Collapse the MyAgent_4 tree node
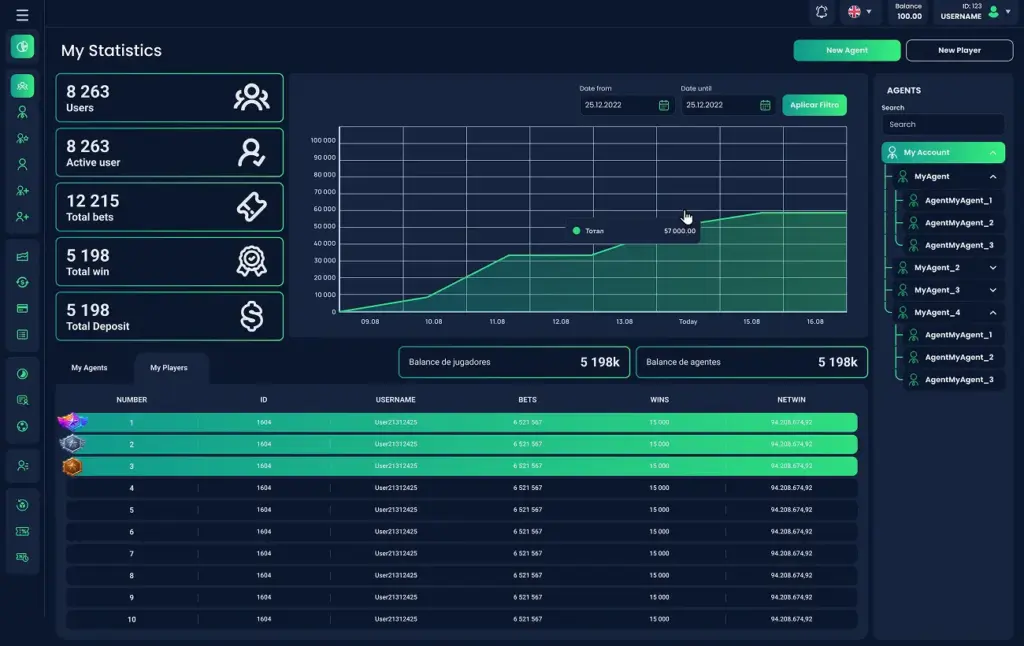The width and height of the screenshot is (1024, 646). pyautogui.click(x=993, y=313)
